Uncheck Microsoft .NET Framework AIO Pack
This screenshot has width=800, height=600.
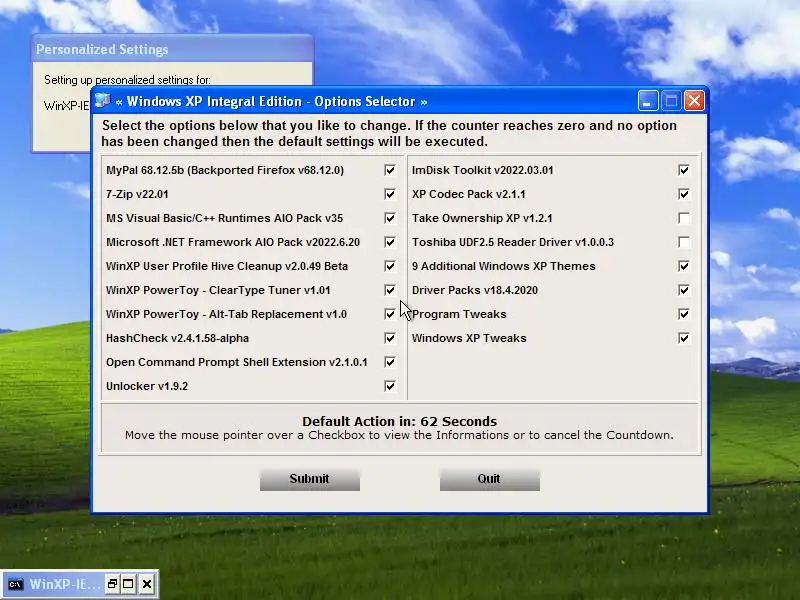pos(390,242)
